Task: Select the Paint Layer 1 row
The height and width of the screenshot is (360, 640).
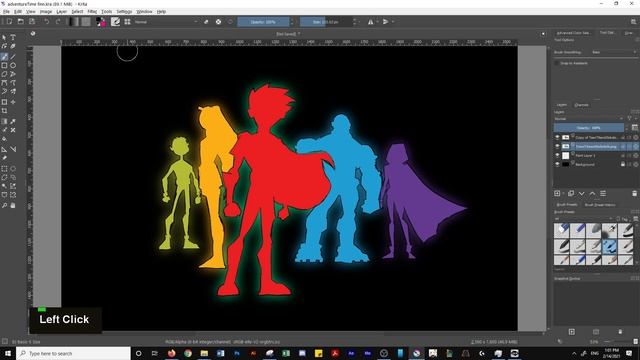Action: [595, 155]
